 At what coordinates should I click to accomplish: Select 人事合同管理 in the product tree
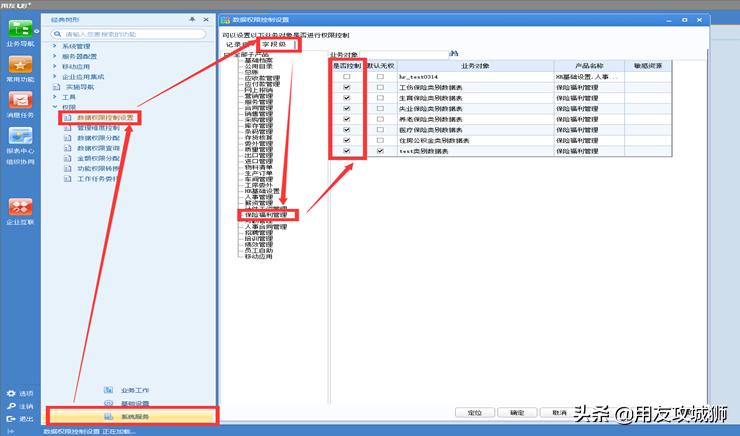point(266,227)
